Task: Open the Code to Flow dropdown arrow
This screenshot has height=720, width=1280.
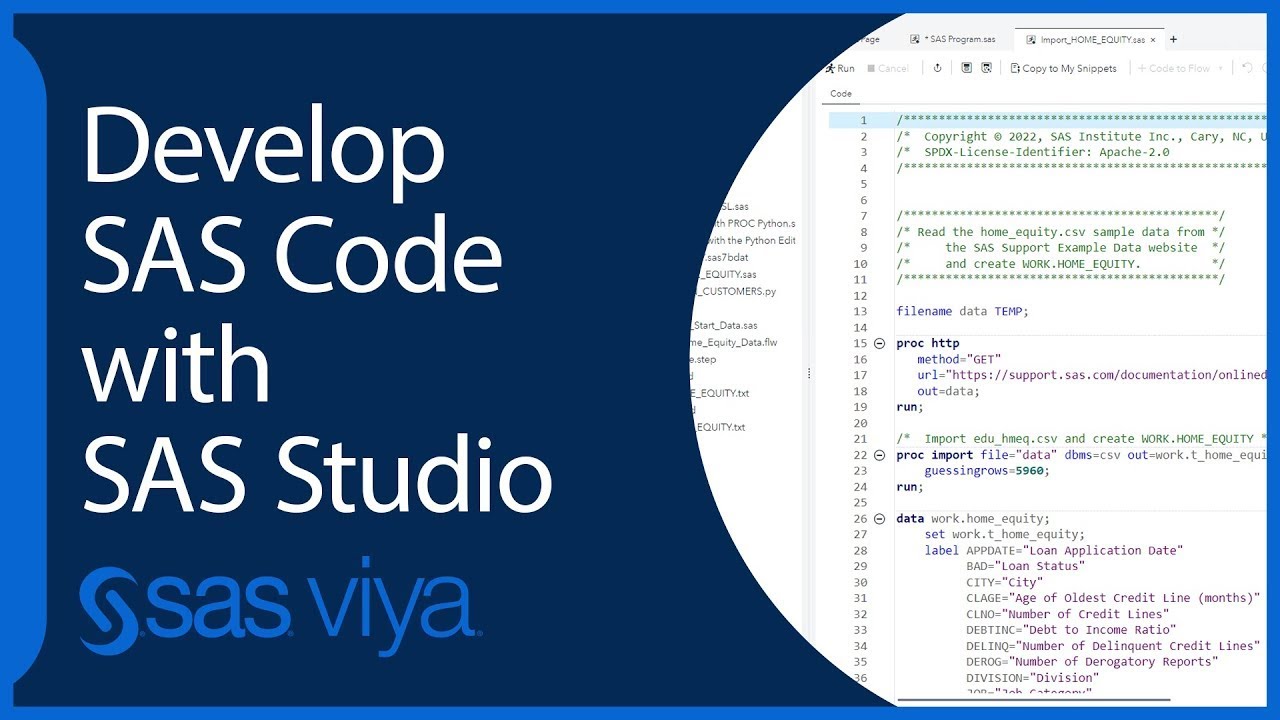Action: click(x=1220, y=68)
